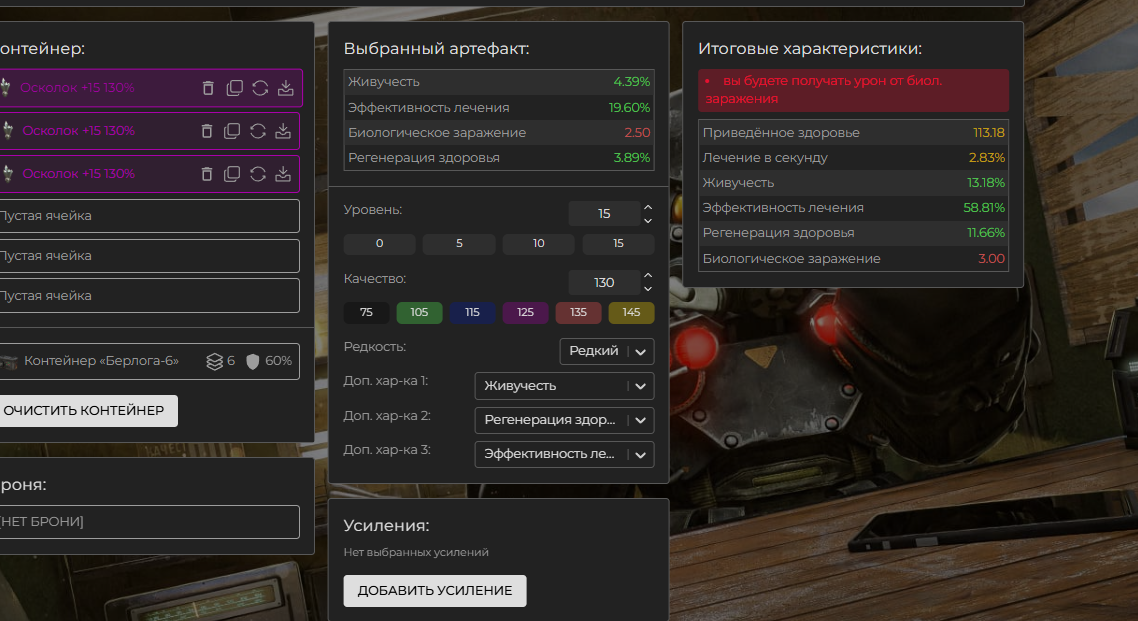Select the first Пустая ячейка slot
The height and width of the screenshot is (621, 1138).
click(149, 216)
